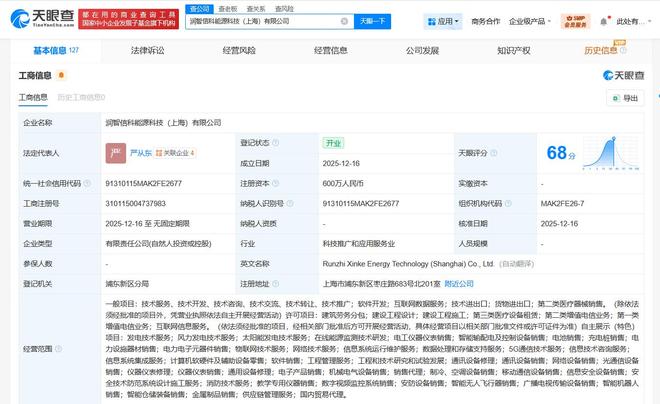
Task: Open legal representative 严从东 link
Action: 141,153
